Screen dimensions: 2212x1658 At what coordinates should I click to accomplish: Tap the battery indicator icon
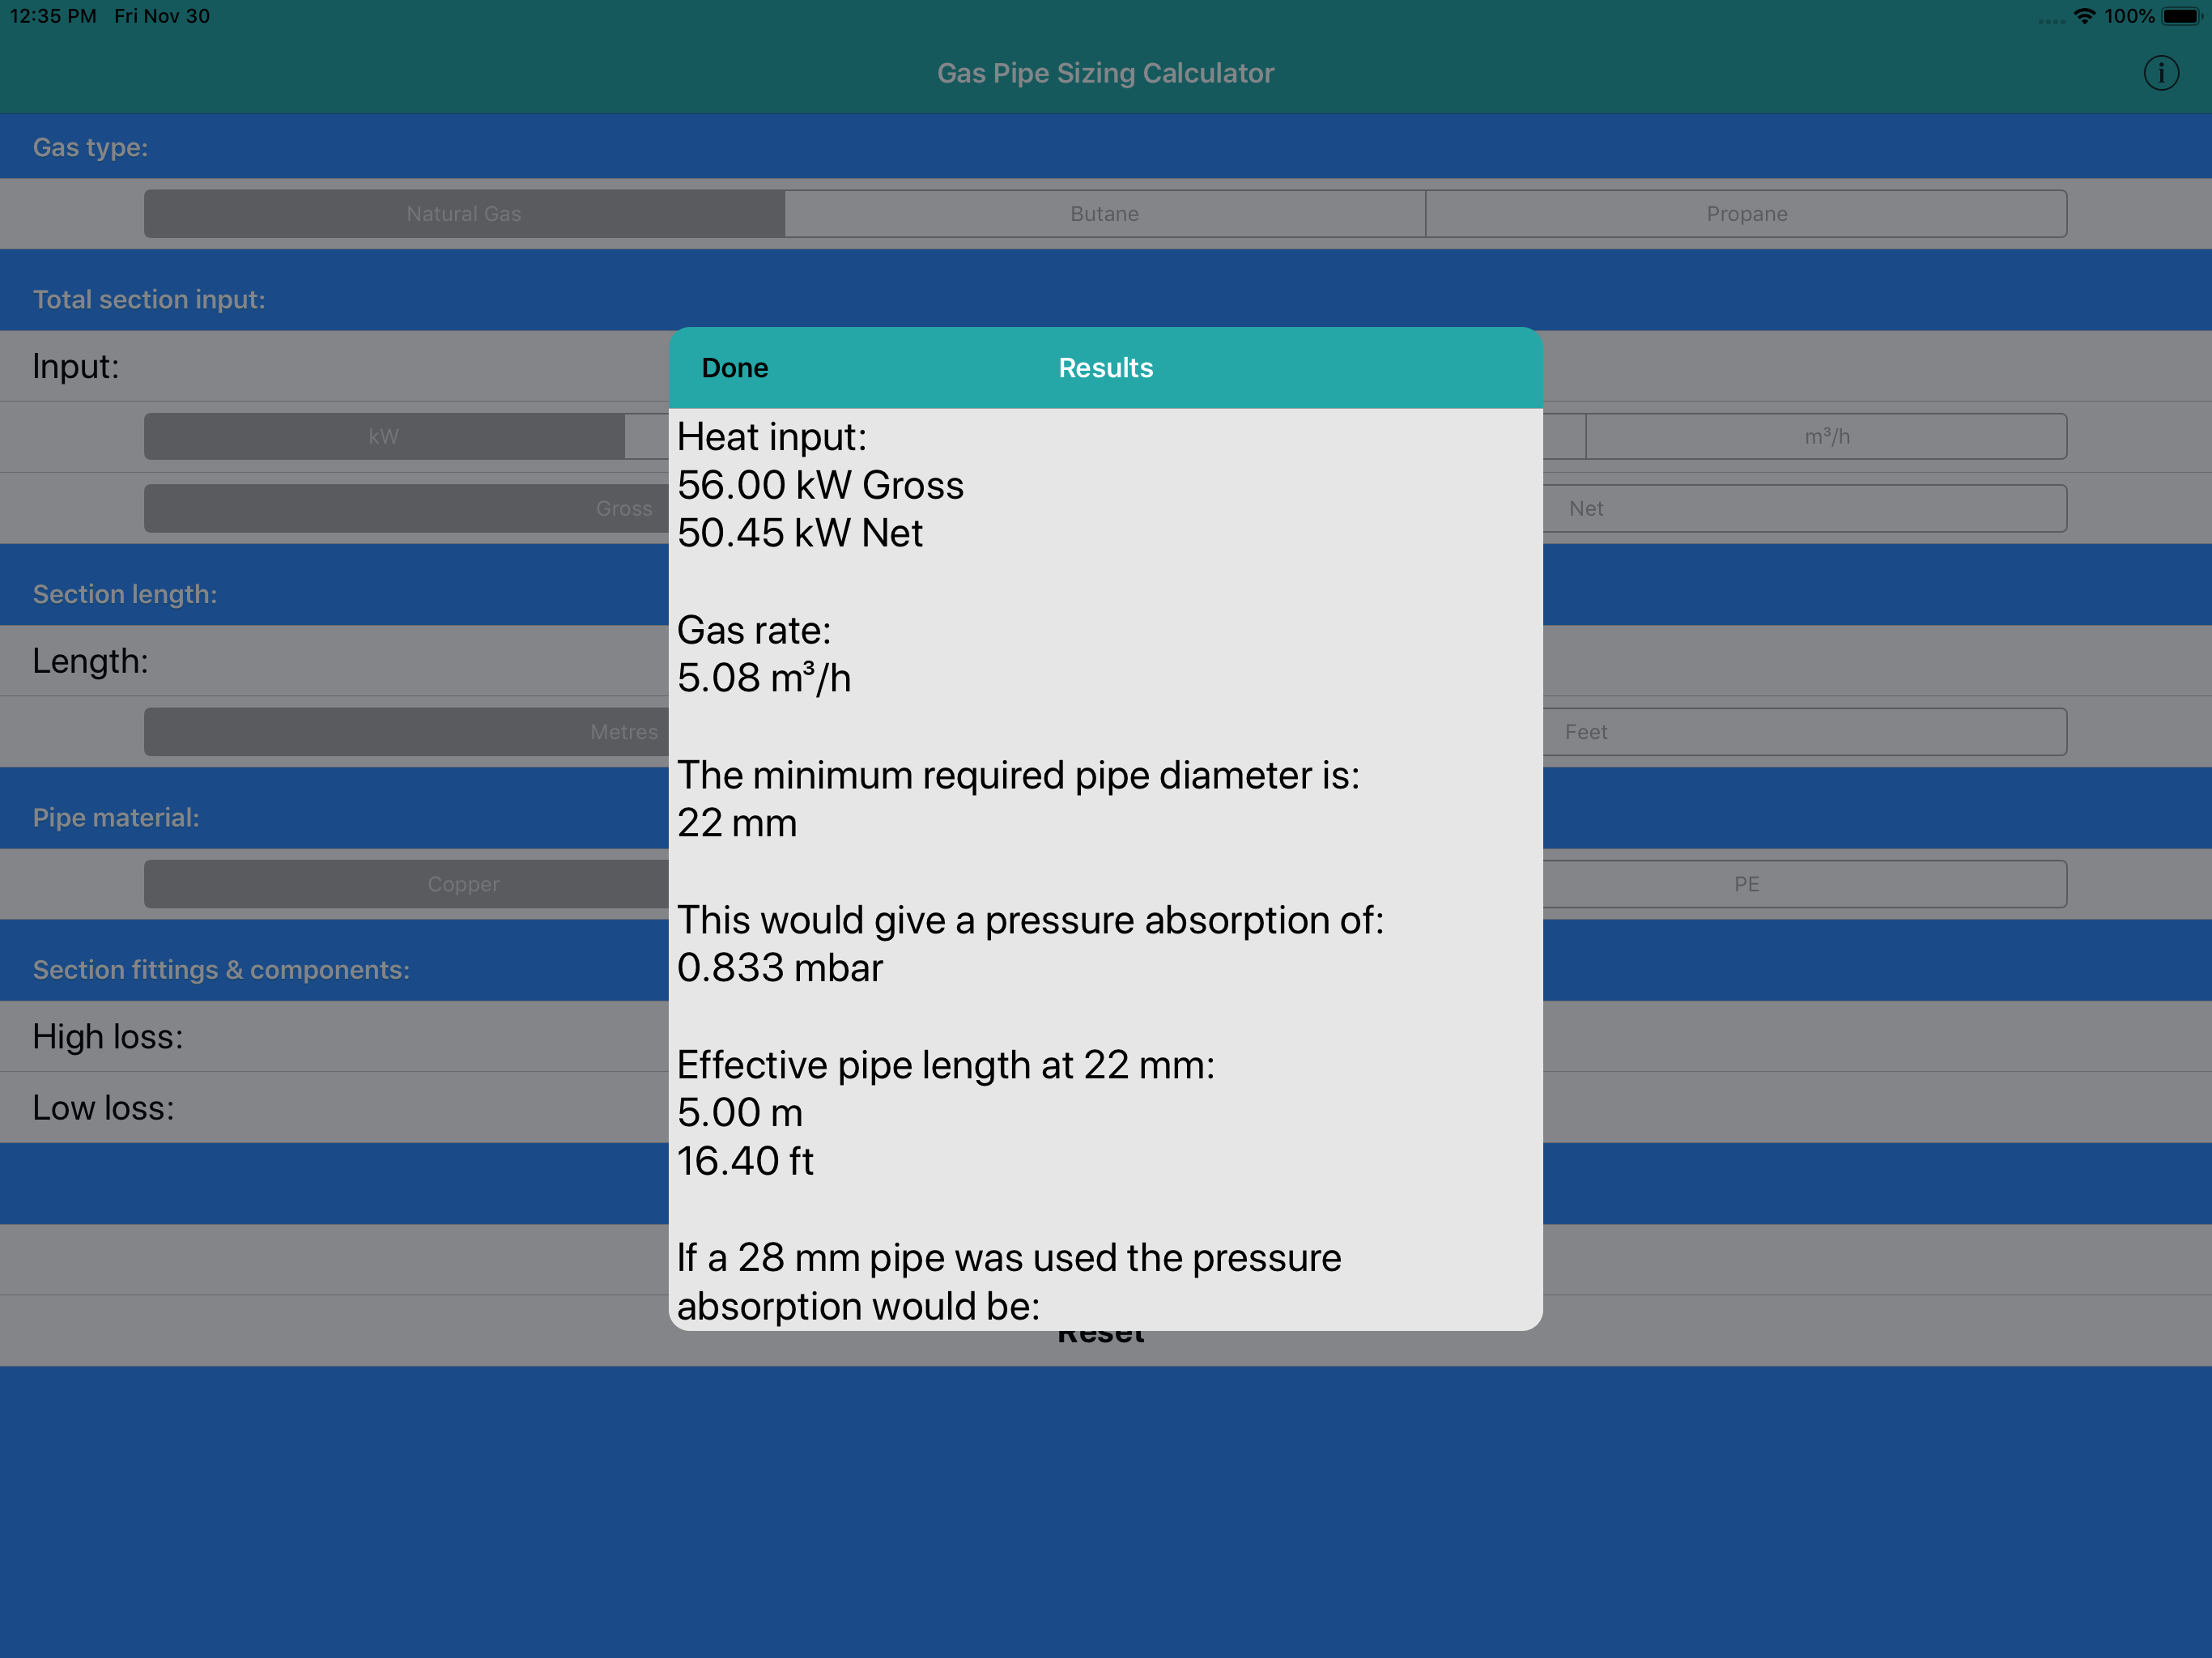(x=2182, y=16)
